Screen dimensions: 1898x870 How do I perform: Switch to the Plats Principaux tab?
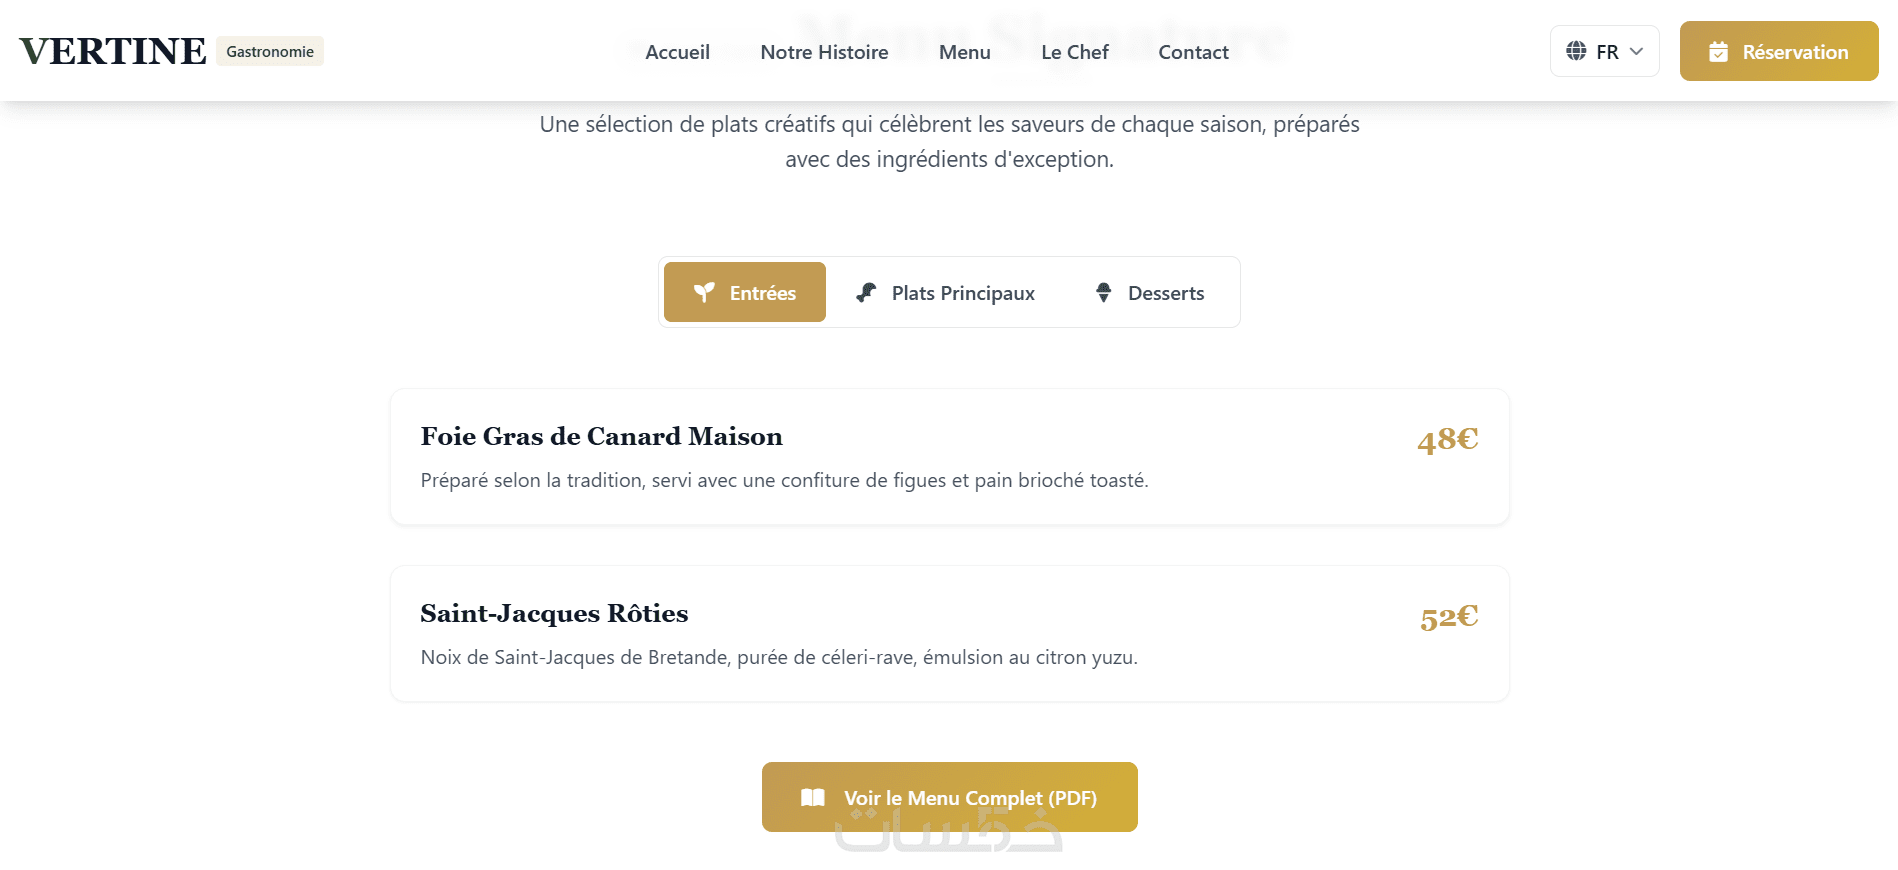coord(962,293)
